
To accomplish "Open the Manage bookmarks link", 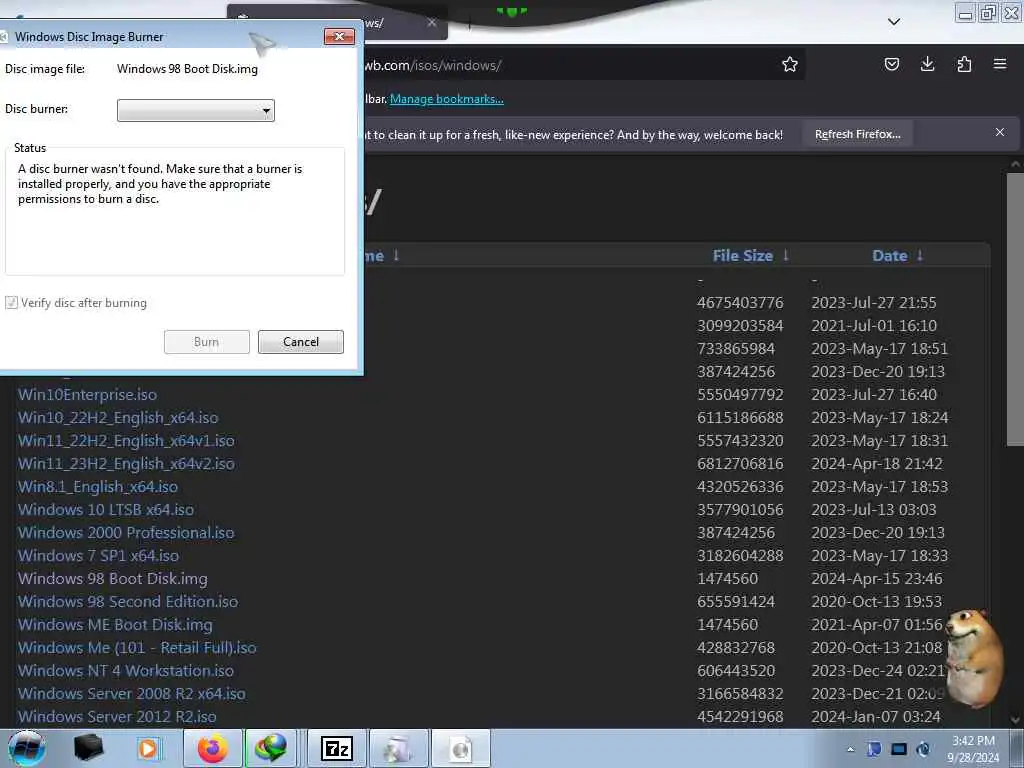I will click(x=447, y=99).
